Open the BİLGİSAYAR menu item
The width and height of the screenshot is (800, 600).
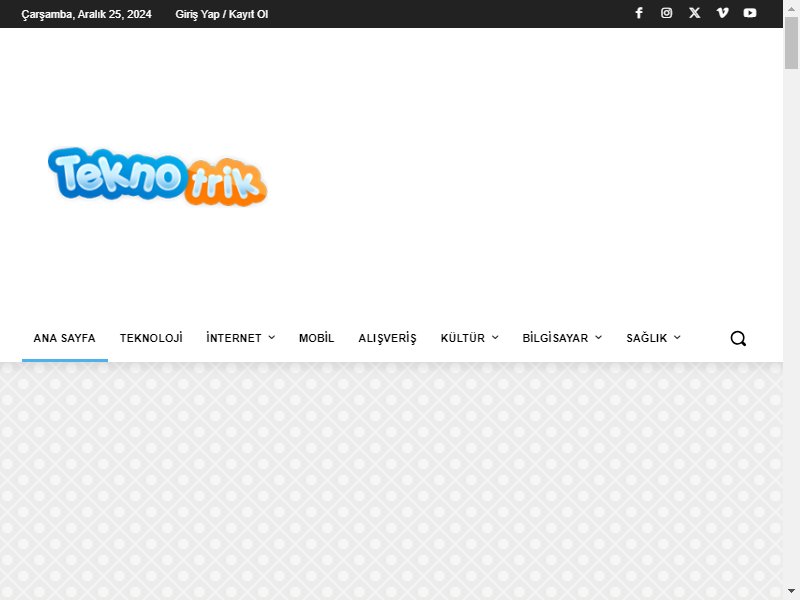[x=555, y=338]
